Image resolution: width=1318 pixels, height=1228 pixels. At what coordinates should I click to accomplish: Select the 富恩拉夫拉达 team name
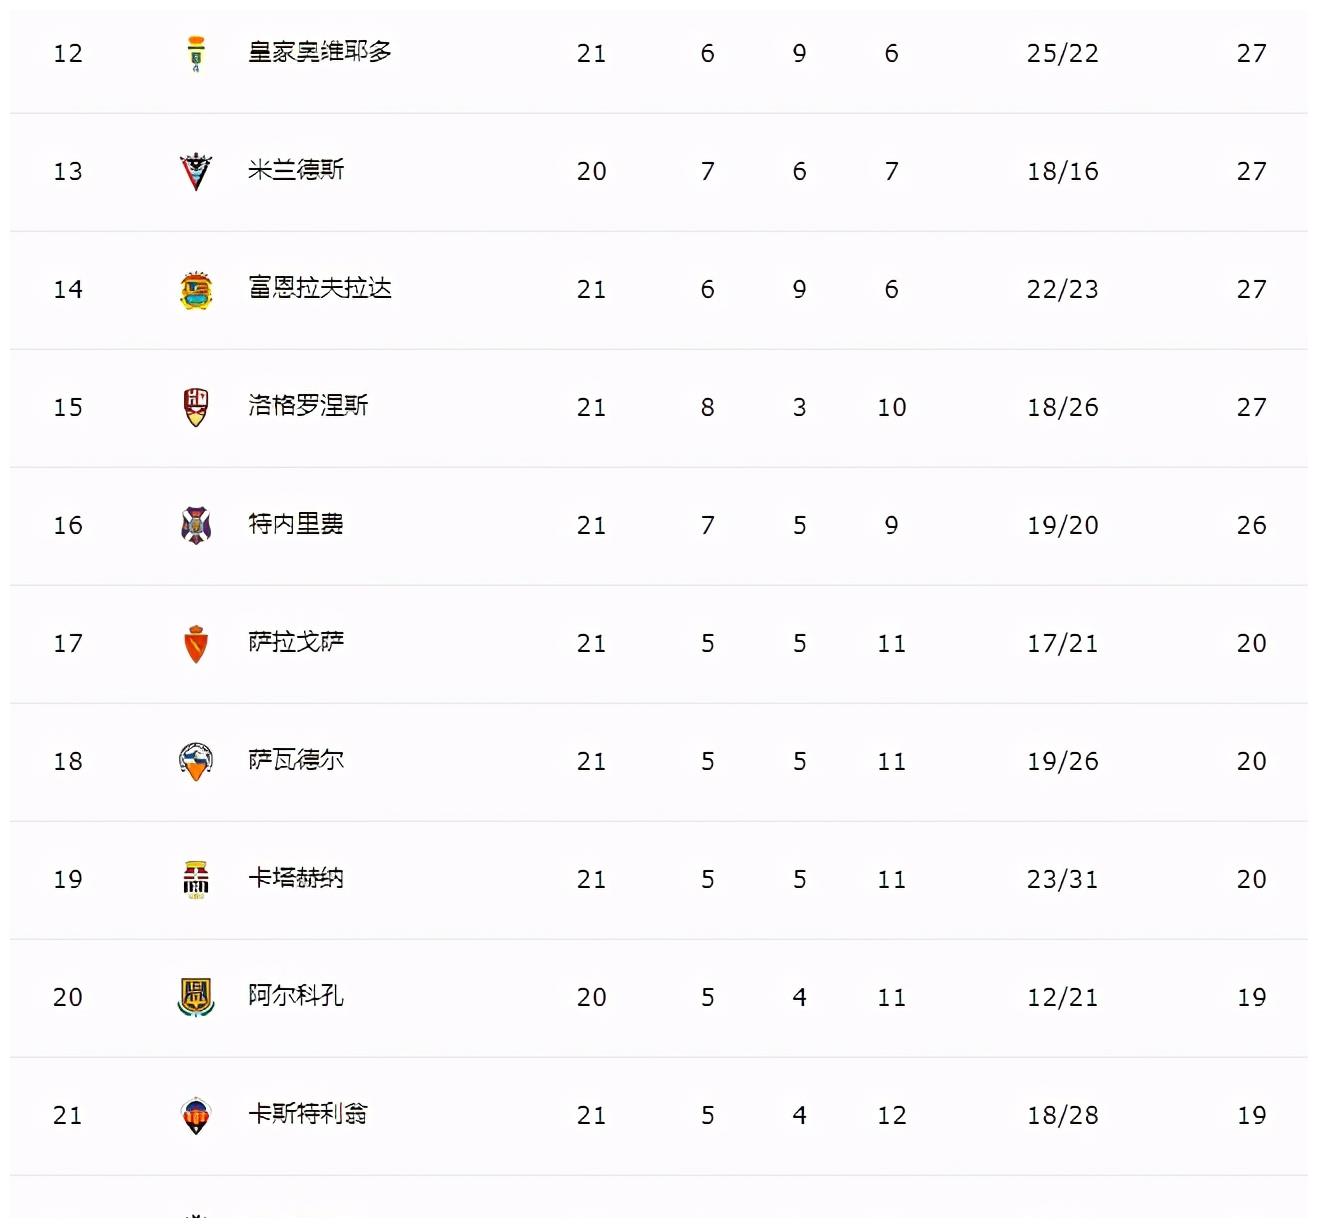click(x=320, y=288)
